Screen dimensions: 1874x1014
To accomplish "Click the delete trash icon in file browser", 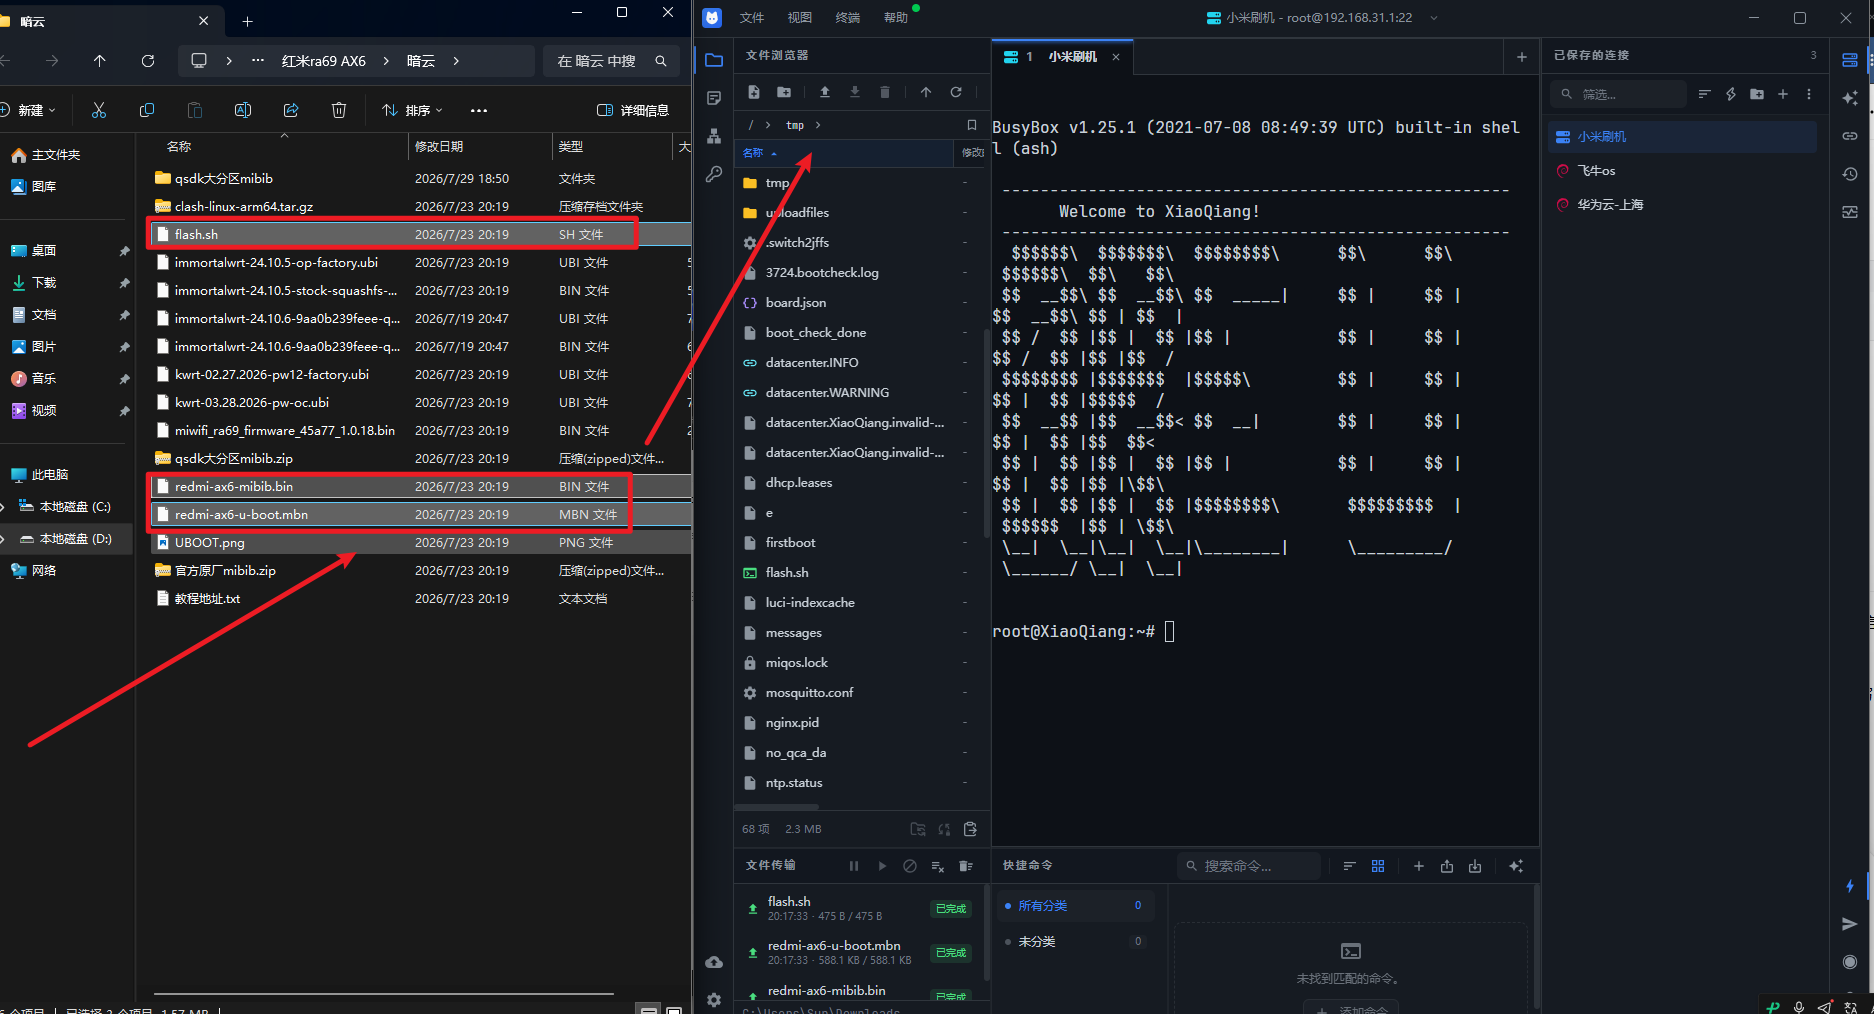I will 885,92.
